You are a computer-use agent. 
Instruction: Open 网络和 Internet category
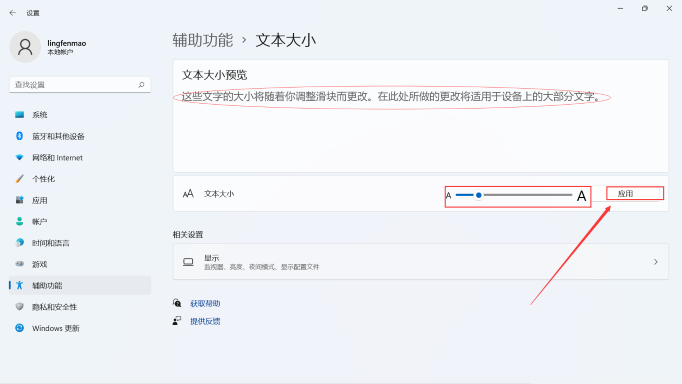coord(80,157)
